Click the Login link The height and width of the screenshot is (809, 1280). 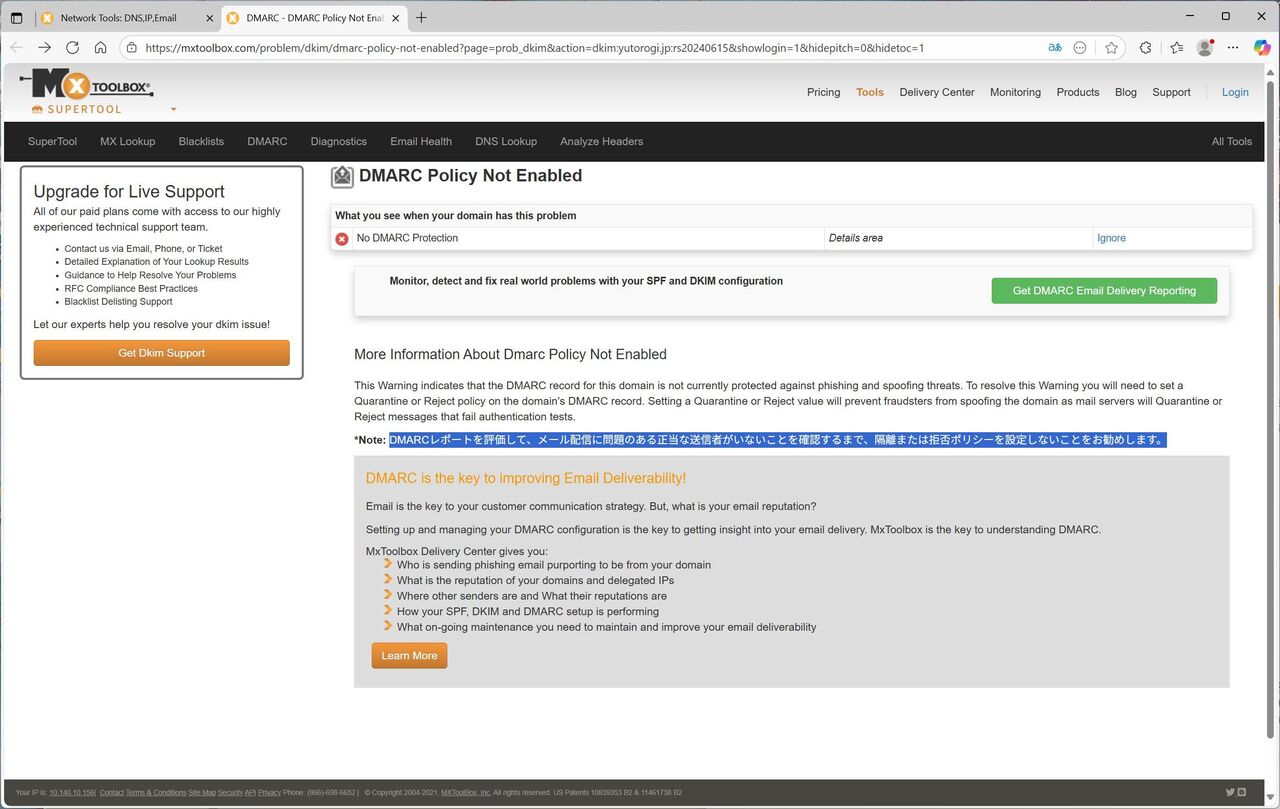click(1235, 92)
